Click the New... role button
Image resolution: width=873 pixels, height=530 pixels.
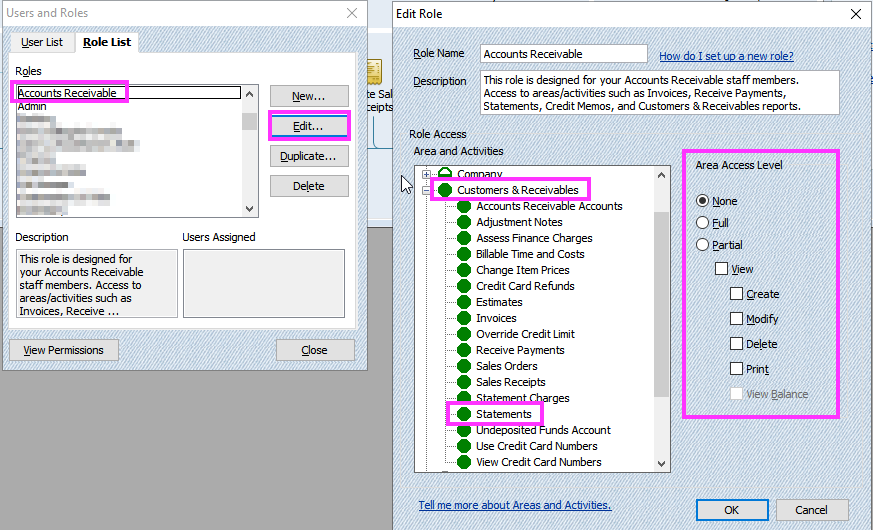click(309, 96)
